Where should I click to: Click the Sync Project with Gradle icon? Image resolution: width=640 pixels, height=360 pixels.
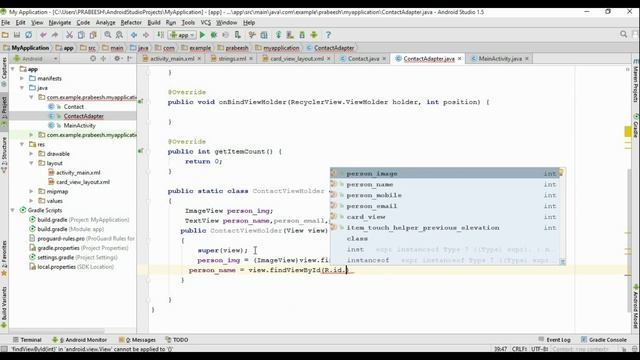(278, 35)
